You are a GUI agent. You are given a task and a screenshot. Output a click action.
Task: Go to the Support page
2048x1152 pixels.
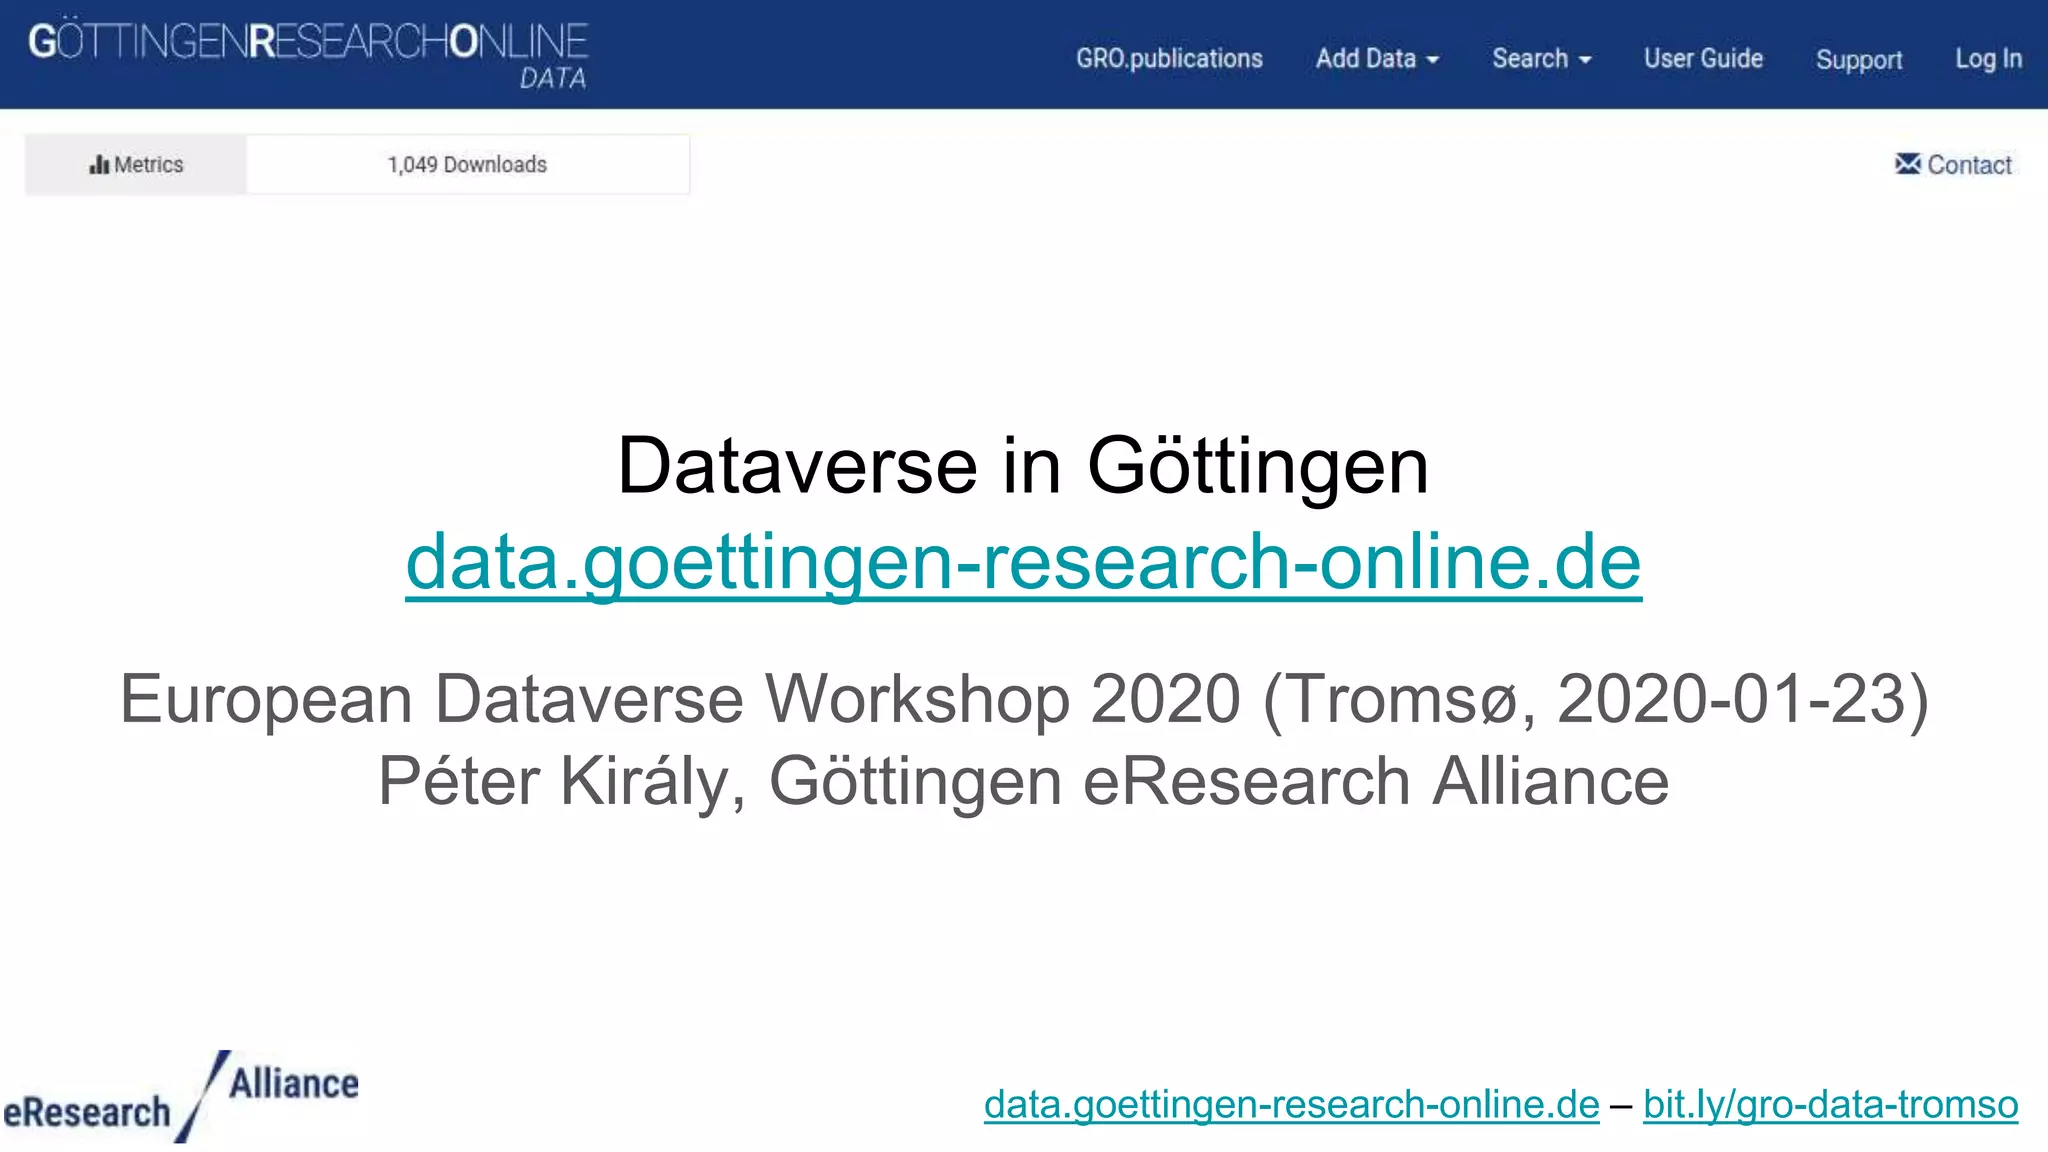coord(1858,60)
